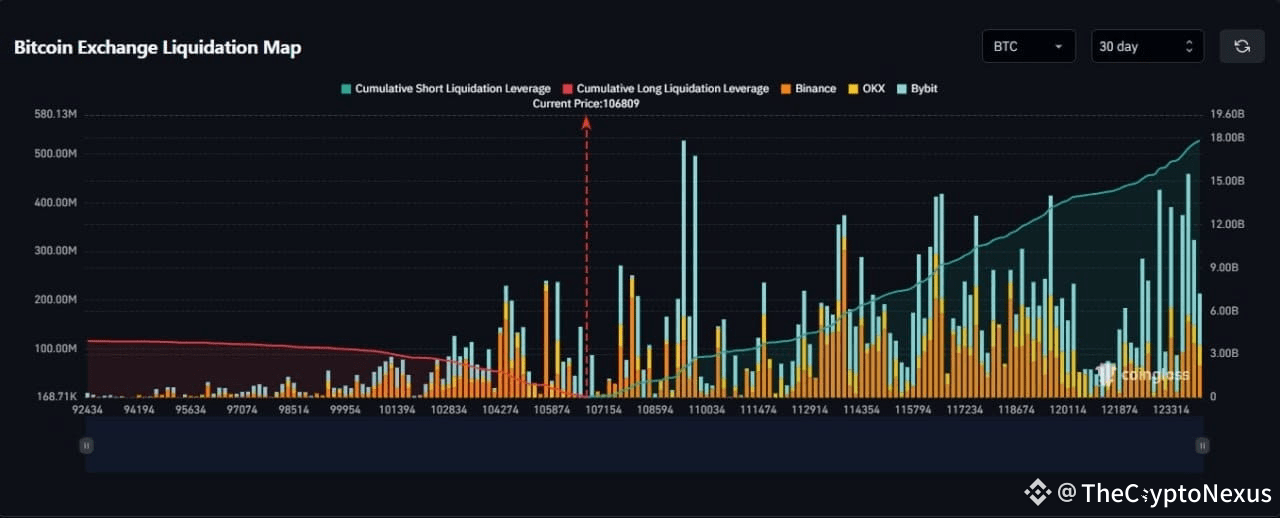
Task: Click the 400.00M y-axis label
Action: coord(55,203)
